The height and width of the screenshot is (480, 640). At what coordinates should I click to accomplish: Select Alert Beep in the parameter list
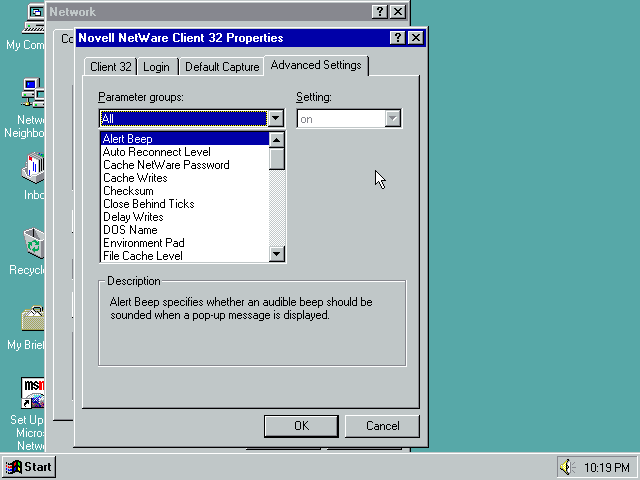pos(184,139)
